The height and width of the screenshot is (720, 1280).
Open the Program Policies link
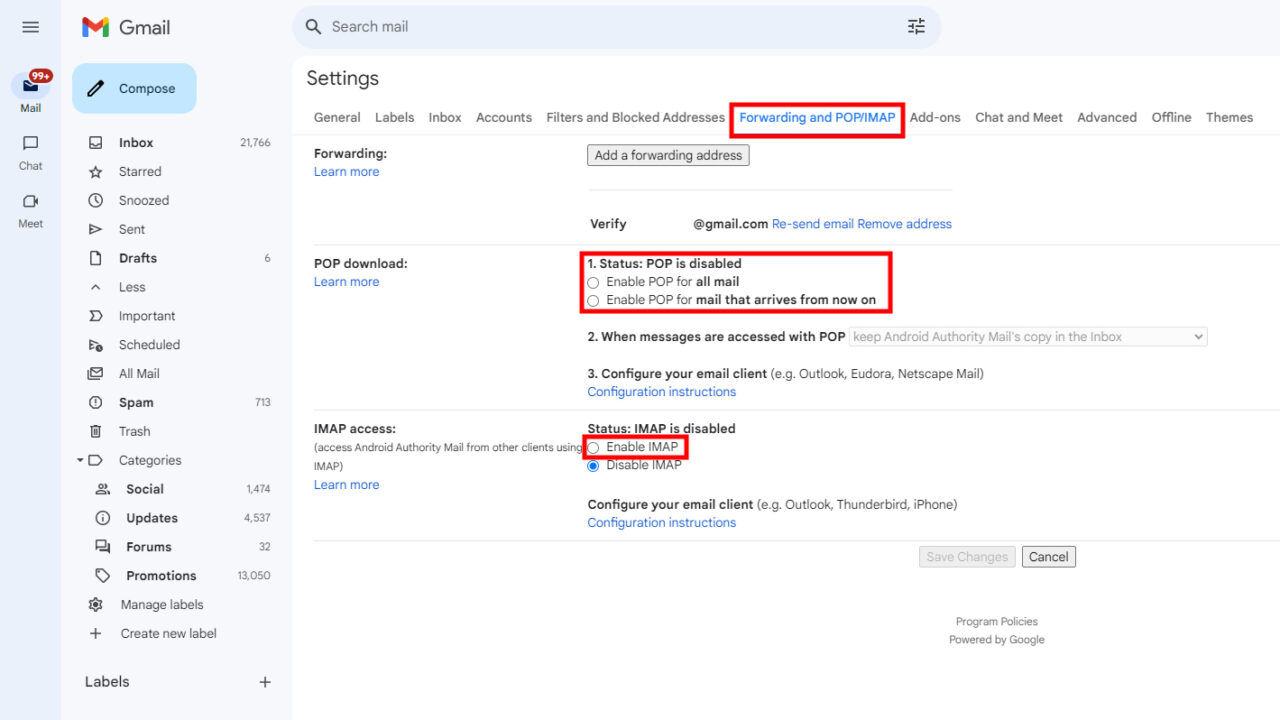point(997,622)
